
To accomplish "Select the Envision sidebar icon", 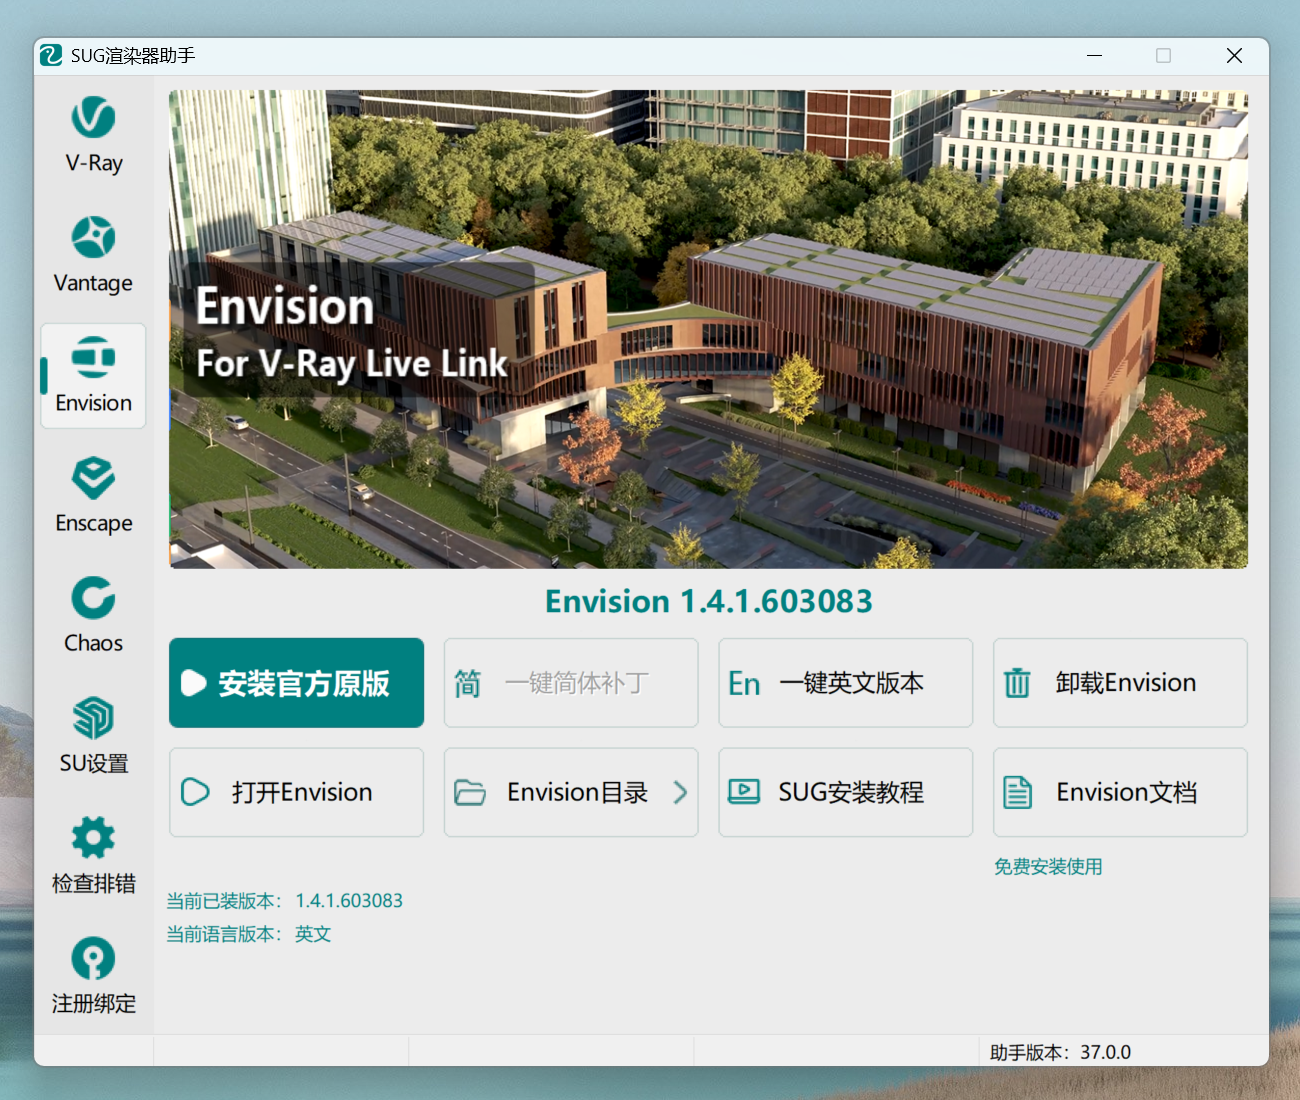I will 93,376.
